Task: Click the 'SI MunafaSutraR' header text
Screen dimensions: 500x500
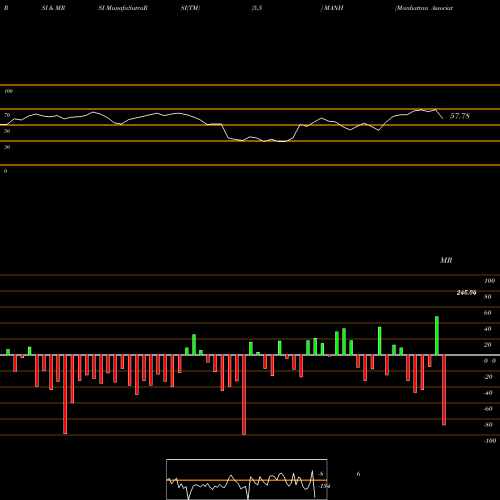Action: [x=123, y=8]
